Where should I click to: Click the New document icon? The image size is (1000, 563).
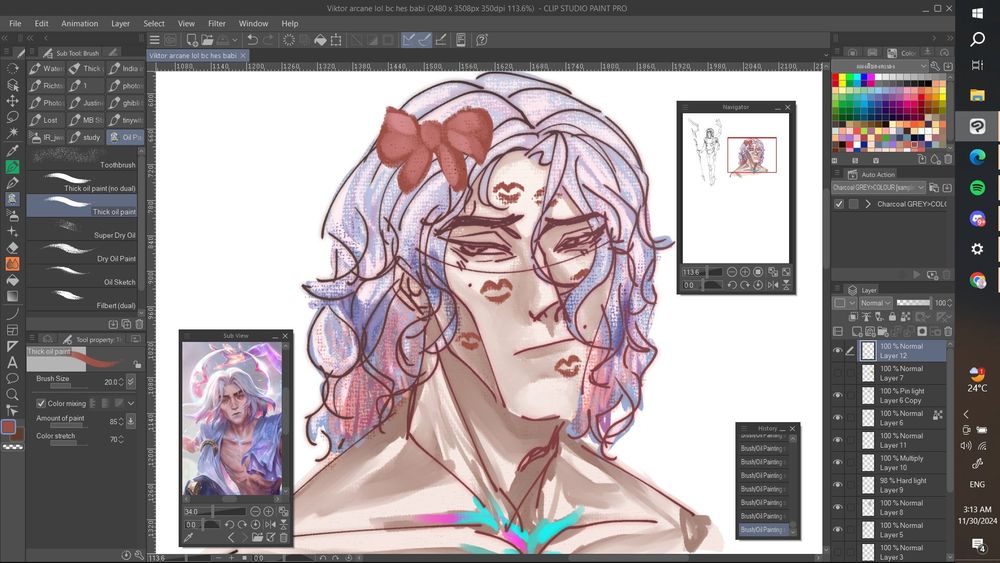pyautogui.click(x=191, y=40)
